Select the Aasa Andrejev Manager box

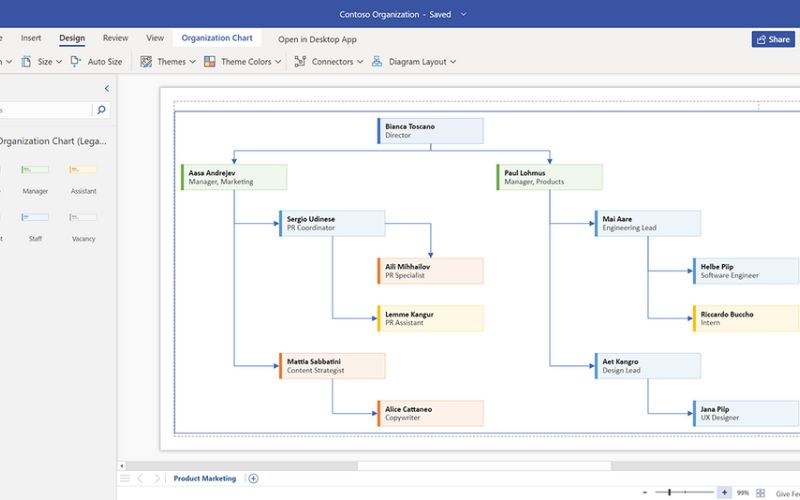[x=234, y=177]
